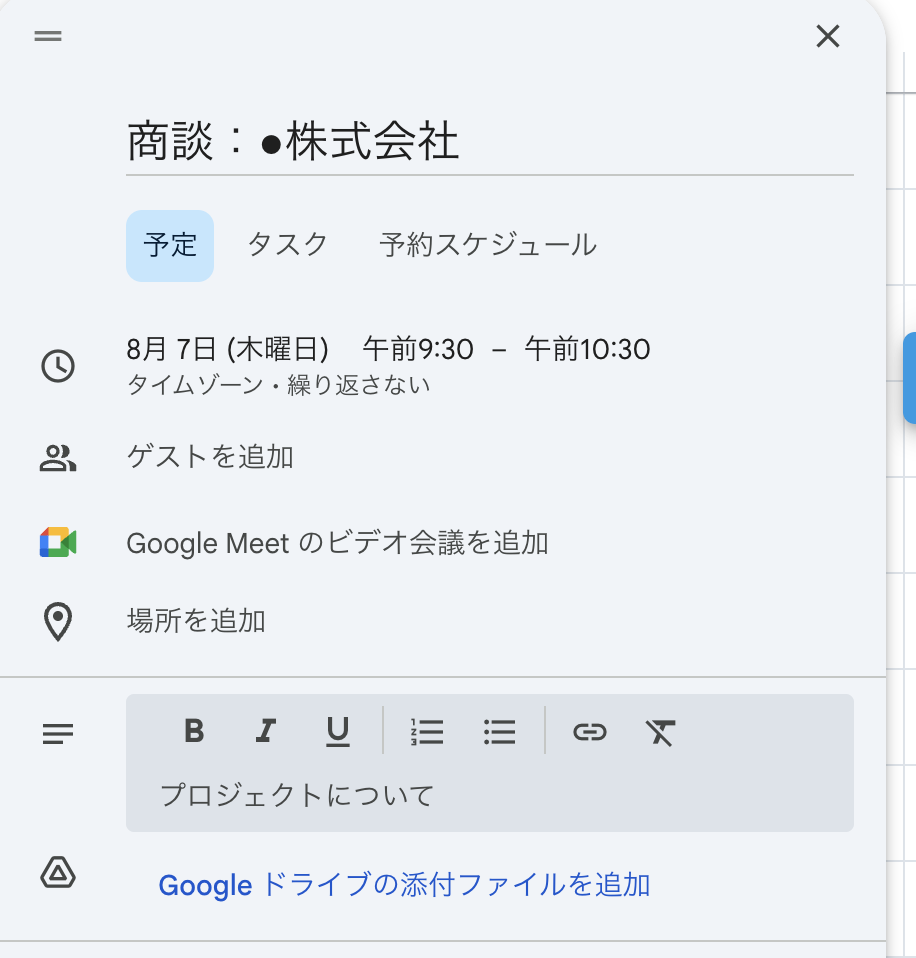The height and width of the screenshot is (958, 916).
Task: Change the date 8月 7日 (木曜日)
Action: pos(227,349)
